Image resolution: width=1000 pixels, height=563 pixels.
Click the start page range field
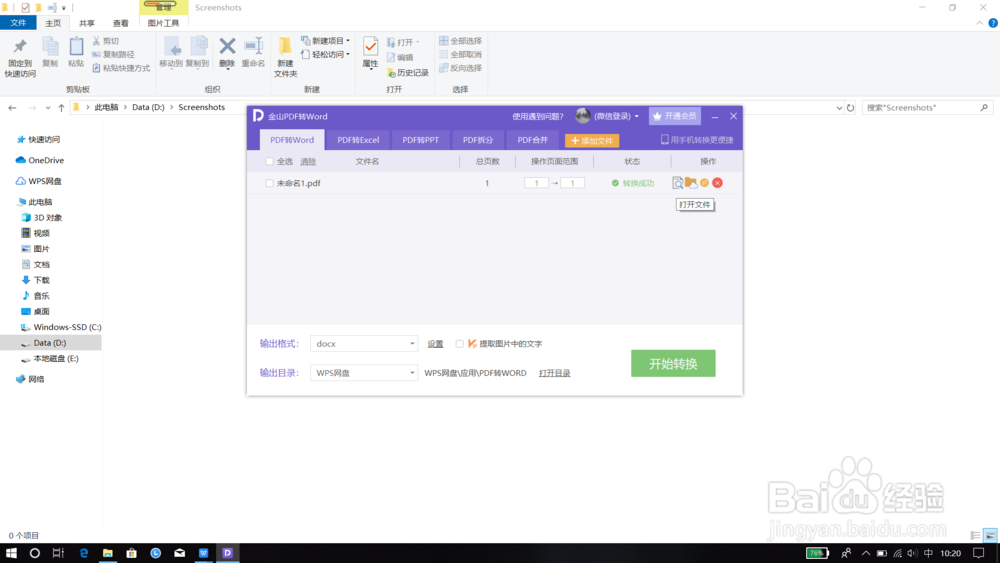pyautogui.click(x=536, y=183)
